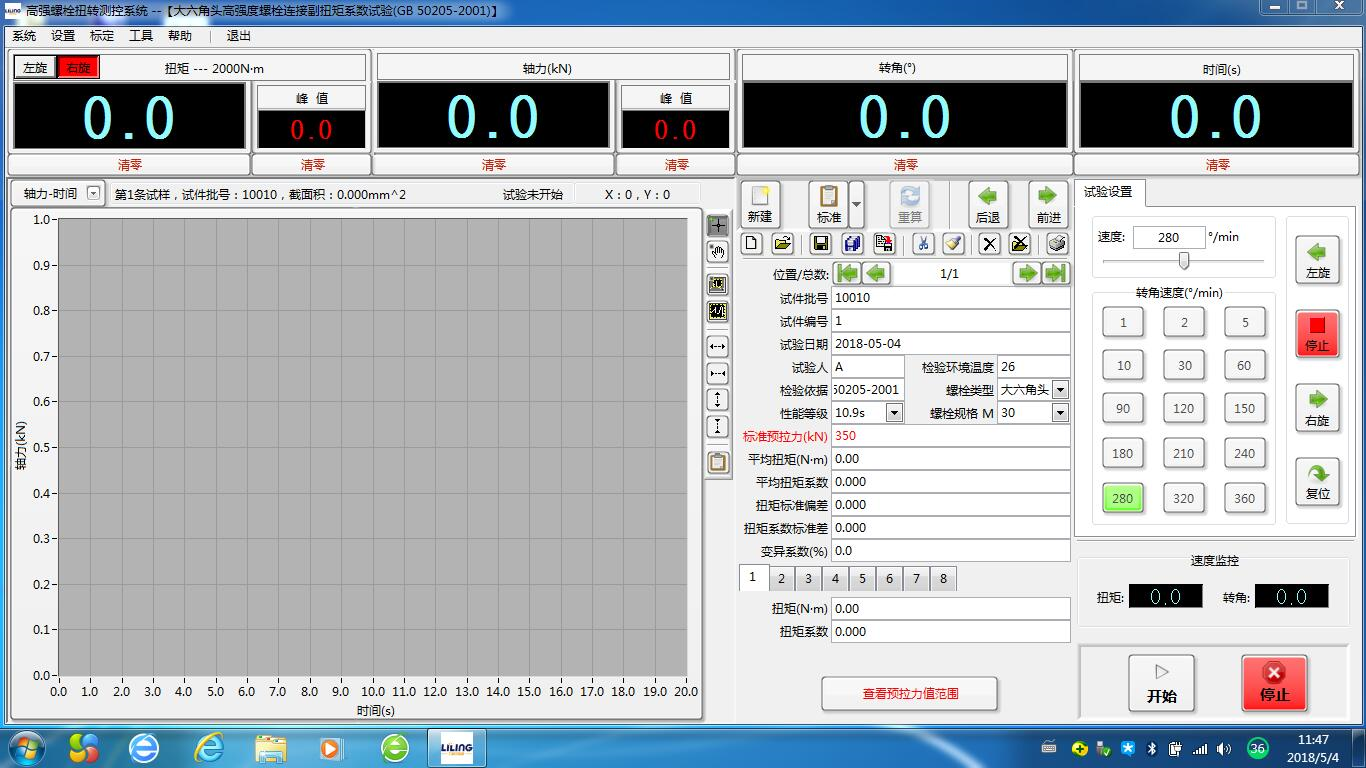Select rotation speed 360 °/min
Viewport: 1366px width, 768px height.
(x=1244, y=498)
